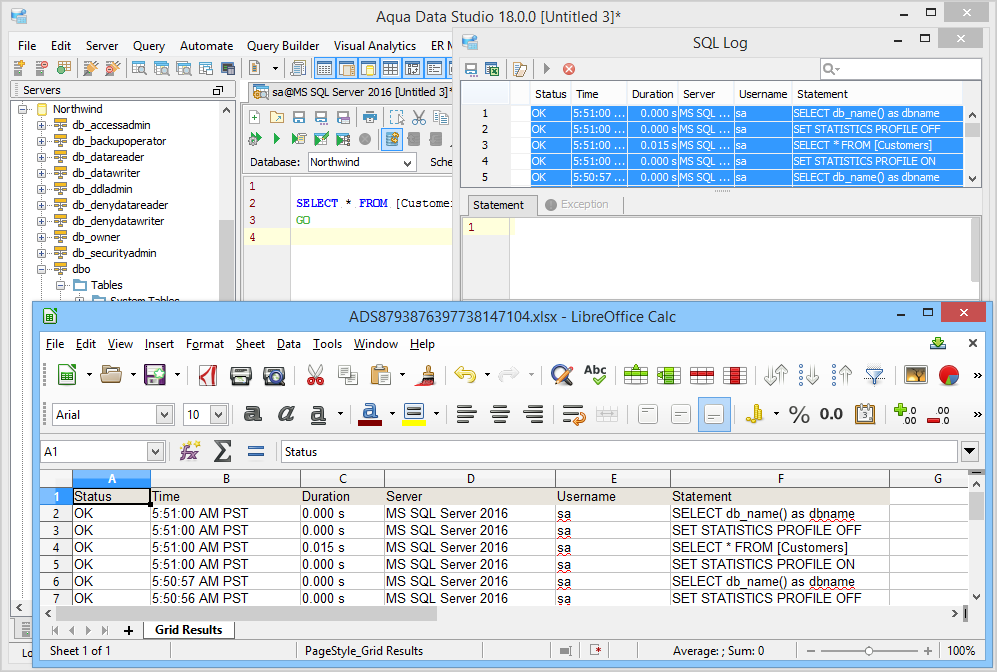Image resolution: width=997 pixels, height=672 pixels.
Task: Click the Spelling check icon in Calc
Action: tap(595, 375)
